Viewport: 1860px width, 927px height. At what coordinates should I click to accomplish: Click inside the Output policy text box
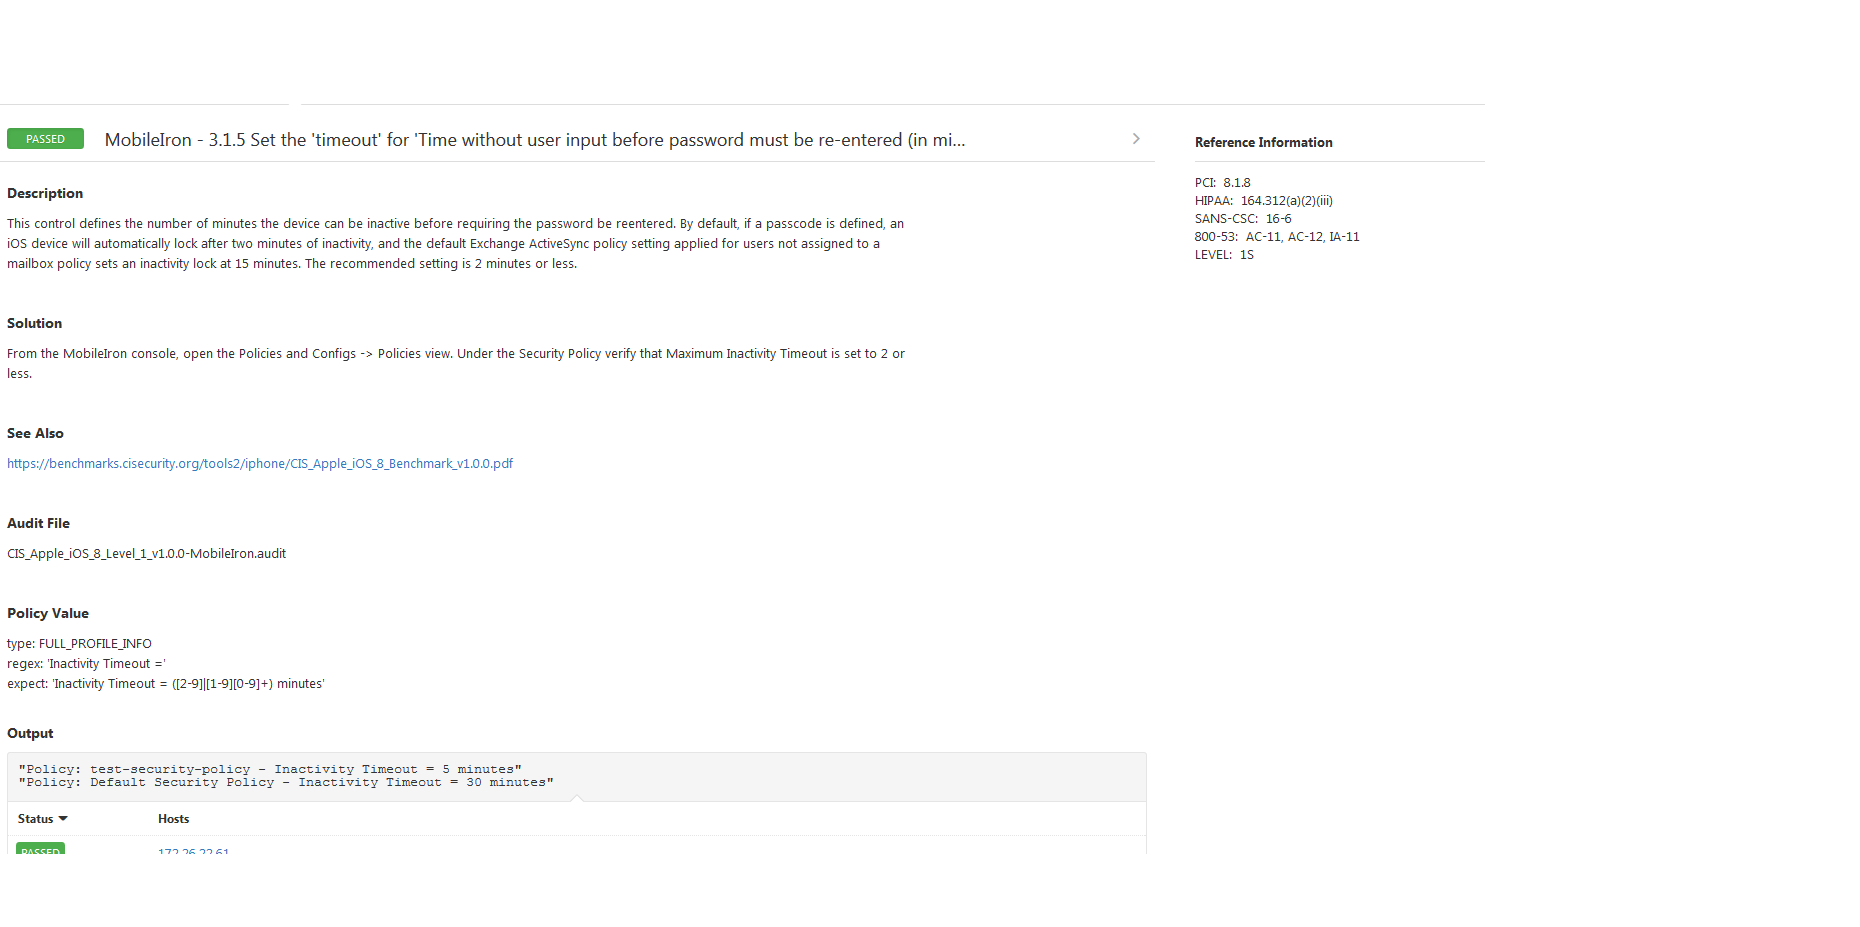click(x=576, y=776)
